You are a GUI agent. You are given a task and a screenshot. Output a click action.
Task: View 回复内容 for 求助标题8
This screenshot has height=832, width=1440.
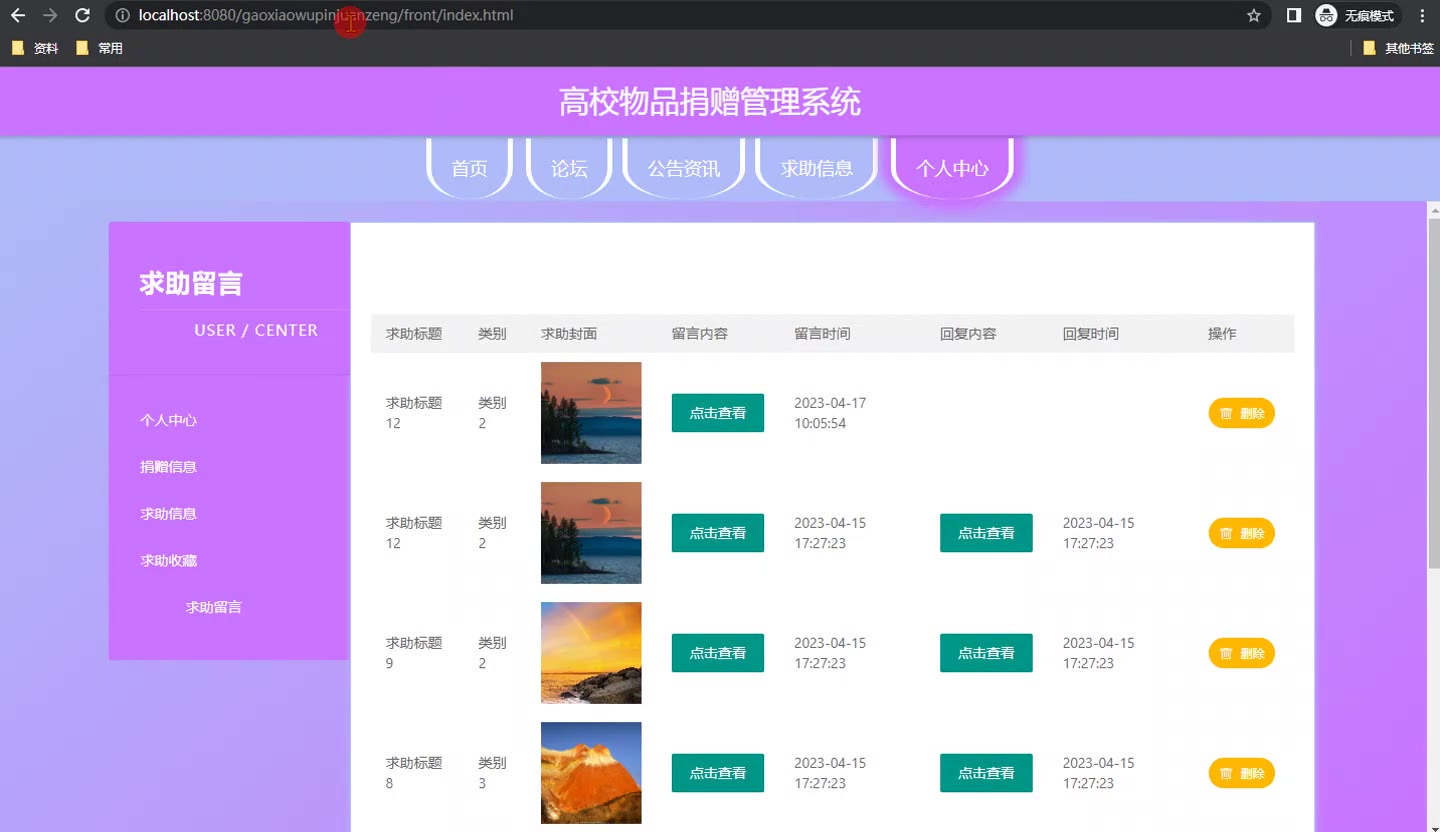coord(986,773)
